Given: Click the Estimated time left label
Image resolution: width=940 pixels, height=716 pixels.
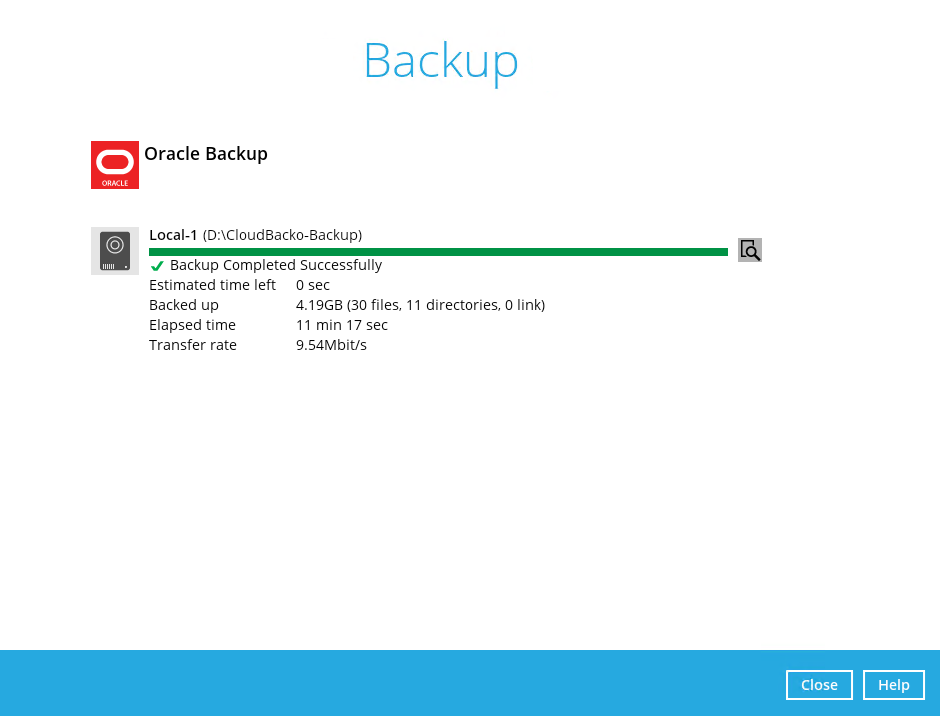Looking at the screenshot, I should [x=212, y=285].
